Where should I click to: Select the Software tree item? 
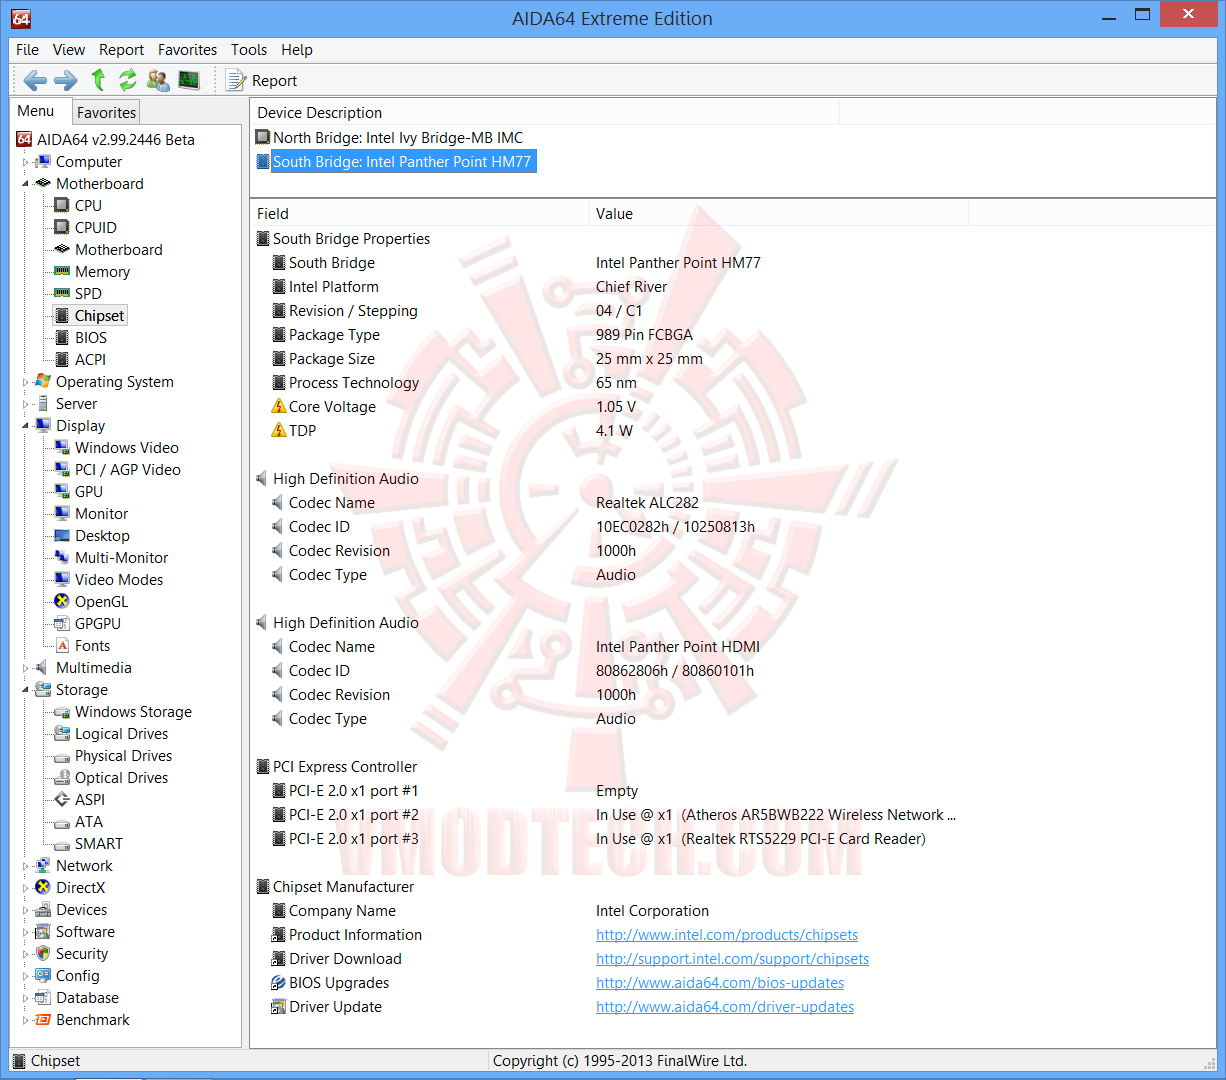click(x=85, y=931)
